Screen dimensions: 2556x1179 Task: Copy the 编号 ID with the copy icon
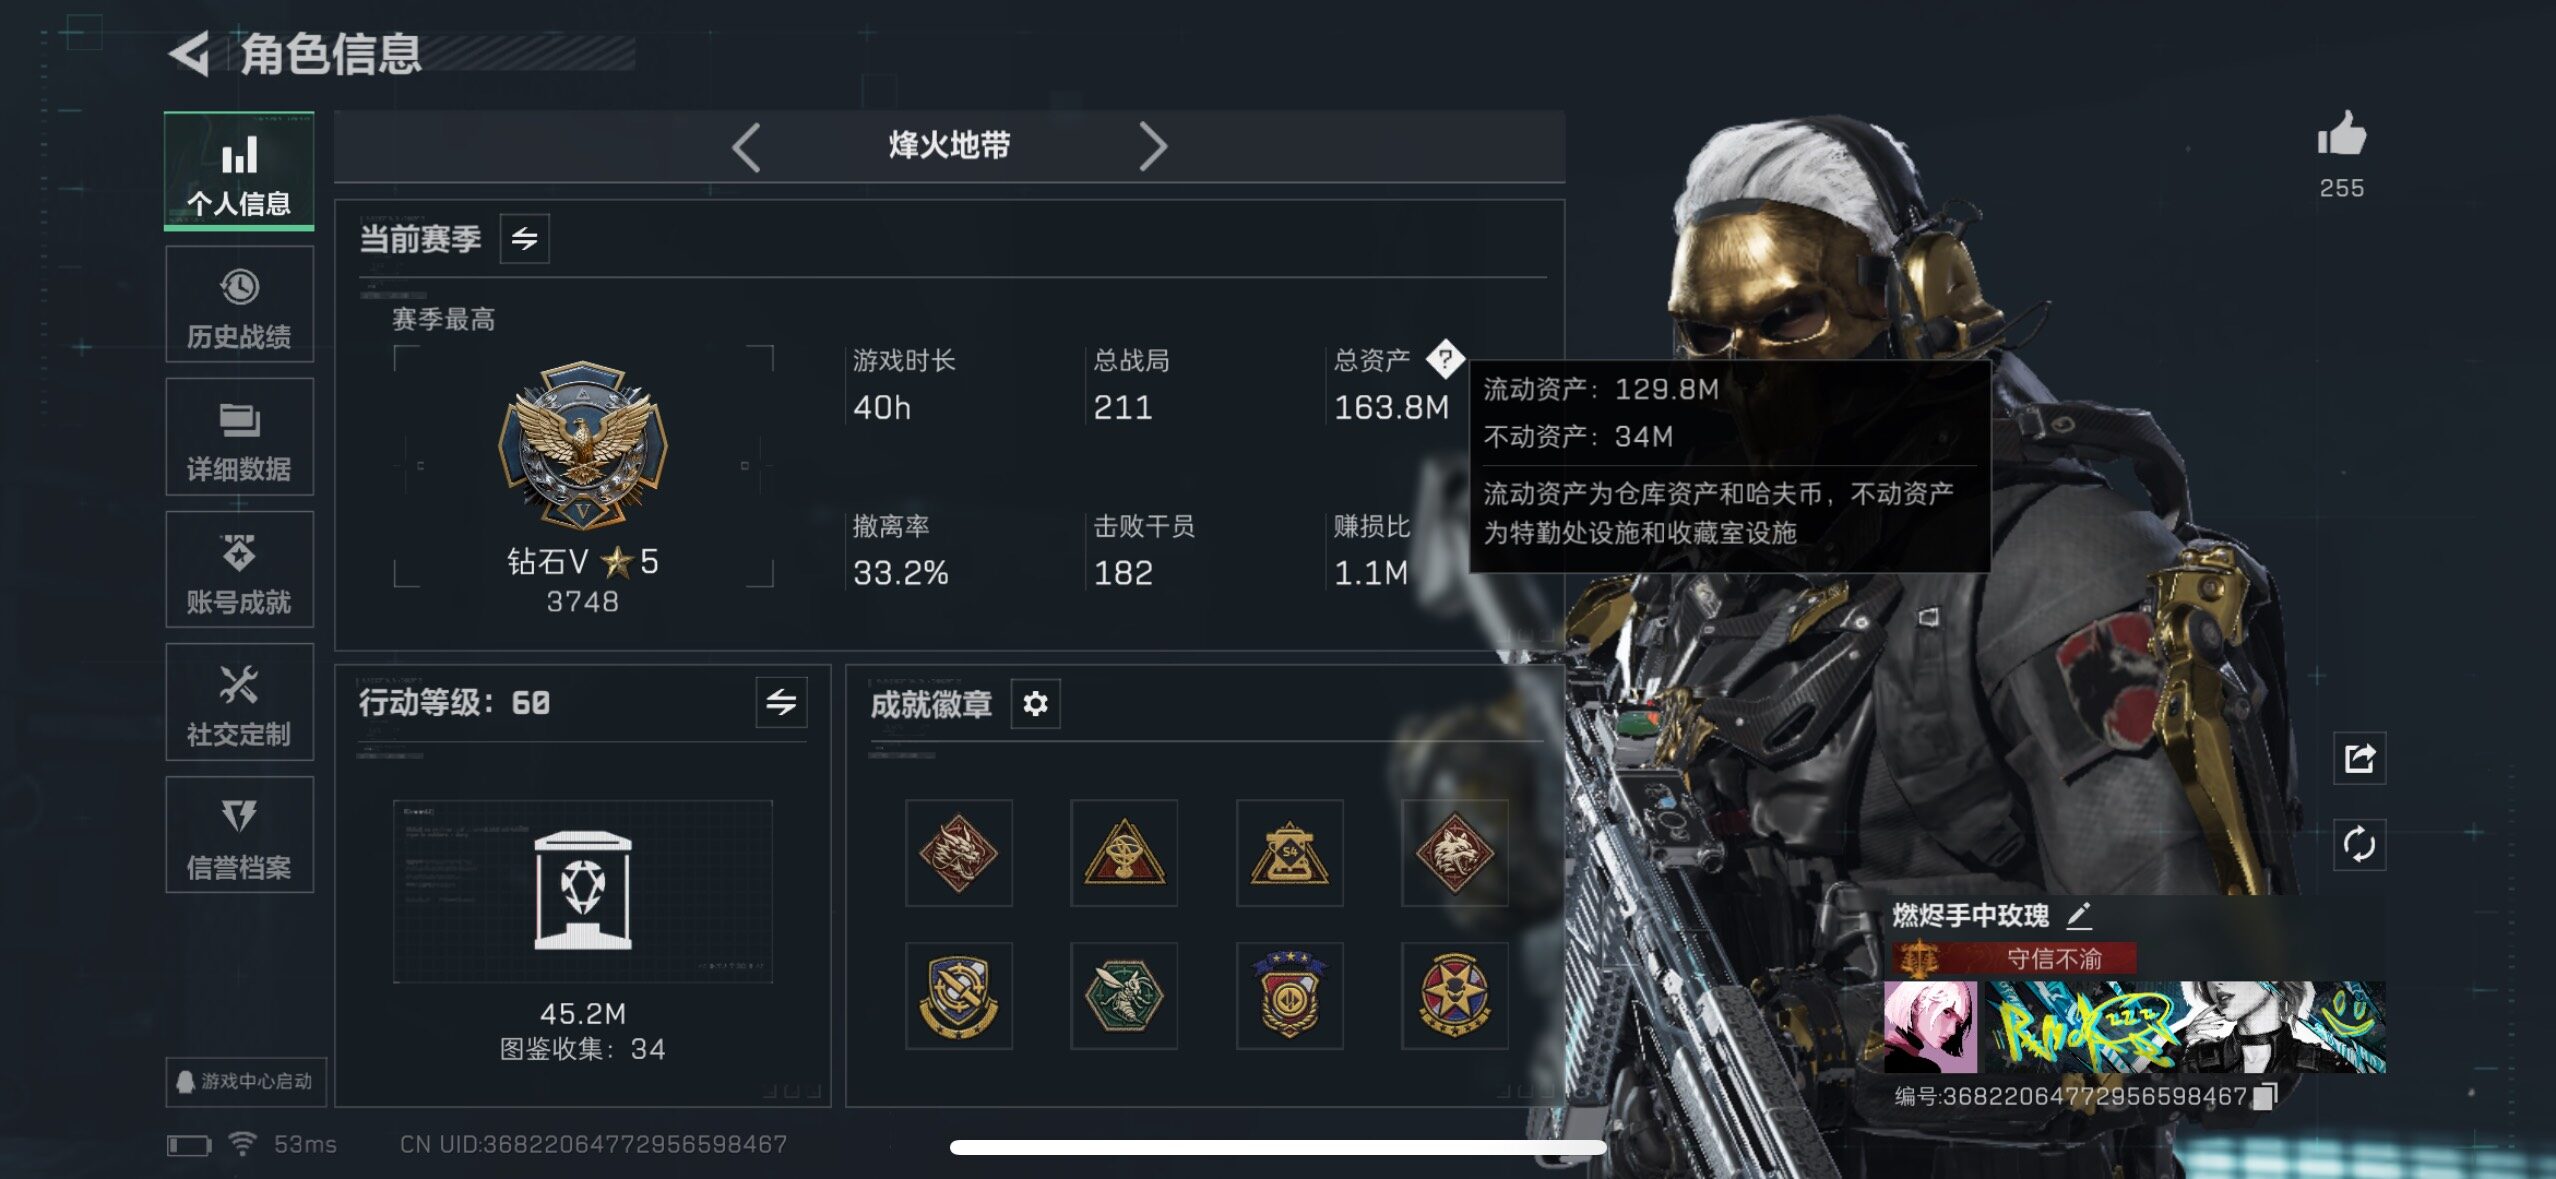point(2266,1096)
